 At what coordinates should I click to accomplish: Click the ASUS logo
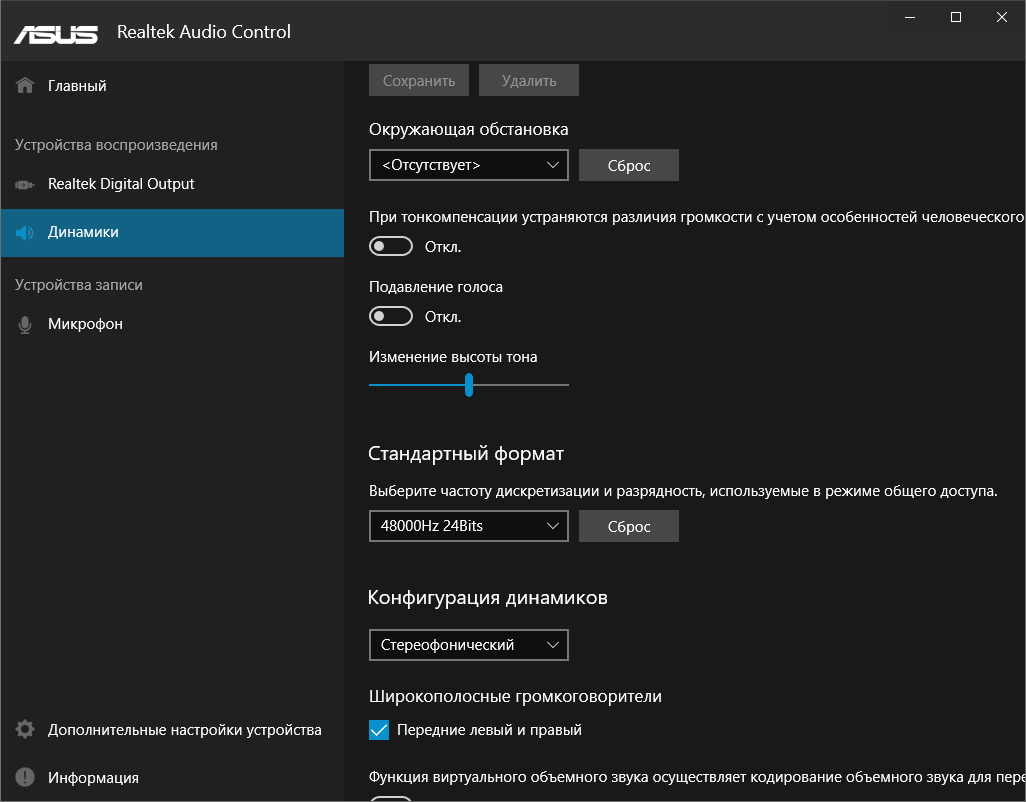(x=55, y=33)
